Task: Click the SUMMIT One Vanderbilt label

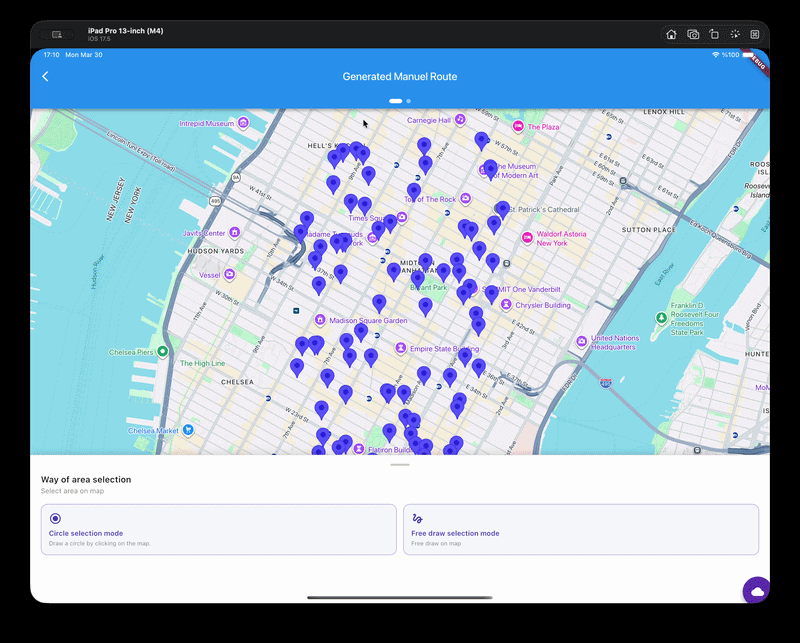Action: tap(521, 289)
